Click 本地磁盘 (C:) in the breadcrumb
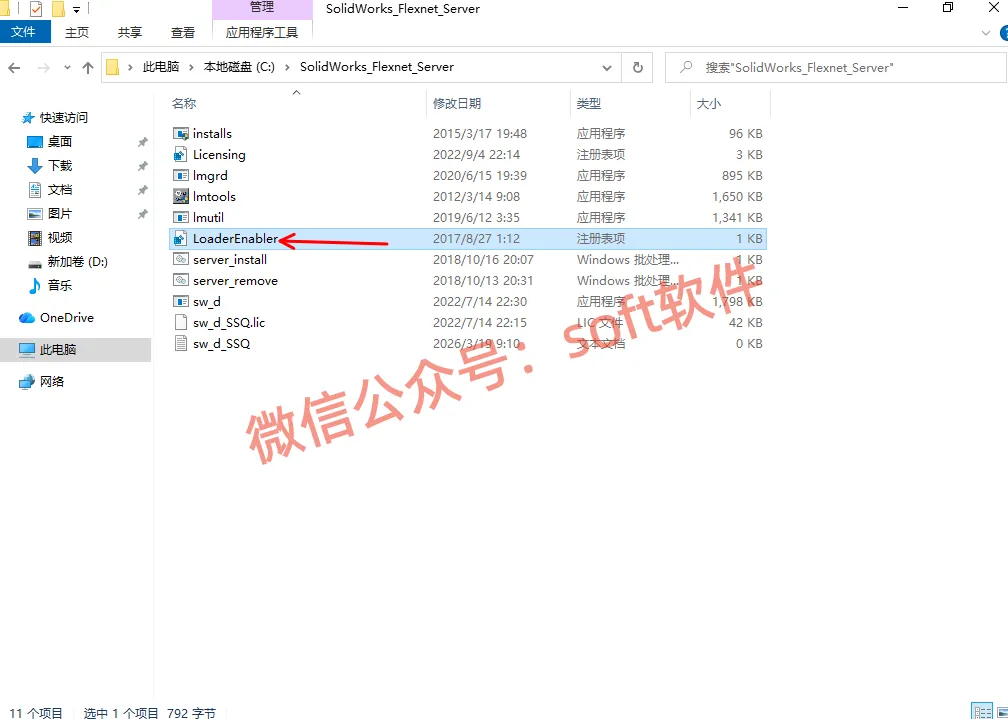The height and width of the screenshot is (719, 1008). (x=239, y=67)
